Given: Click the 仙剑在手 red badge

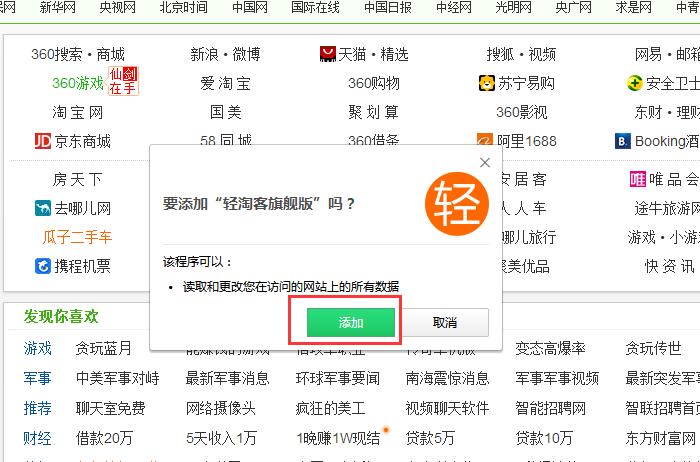Looking at the screenshot, I should point(123,81).
